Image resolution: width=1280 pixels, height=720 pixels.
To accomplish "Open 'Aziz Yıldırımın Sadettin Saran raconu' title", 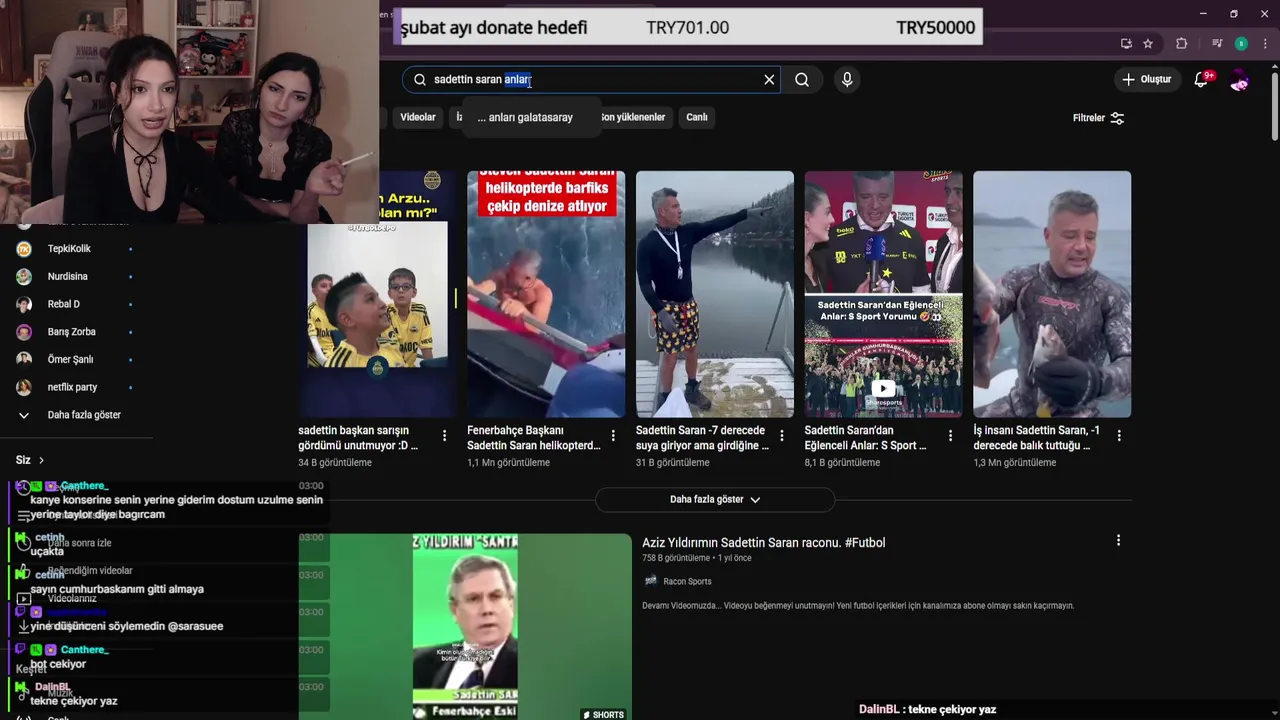I will 764,543.
